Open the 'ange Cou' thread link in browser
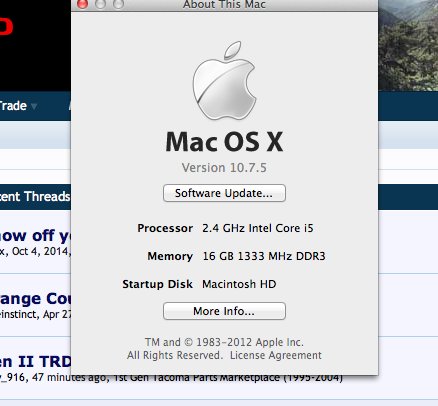The height and width of the screenshot is (406, 438). (x=35, y=299)
